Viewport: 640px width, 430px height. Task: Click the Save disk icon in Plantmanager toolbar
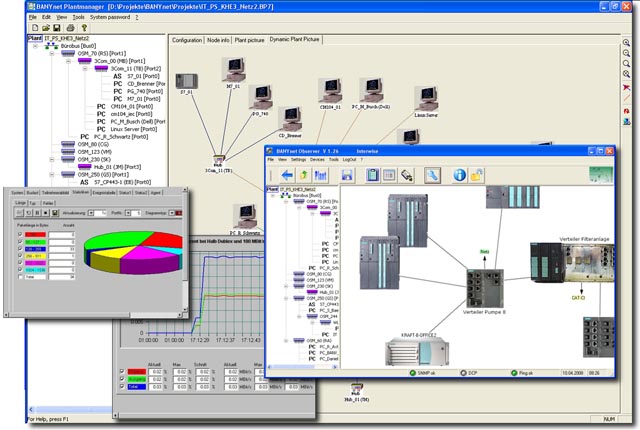coord(57,28)
